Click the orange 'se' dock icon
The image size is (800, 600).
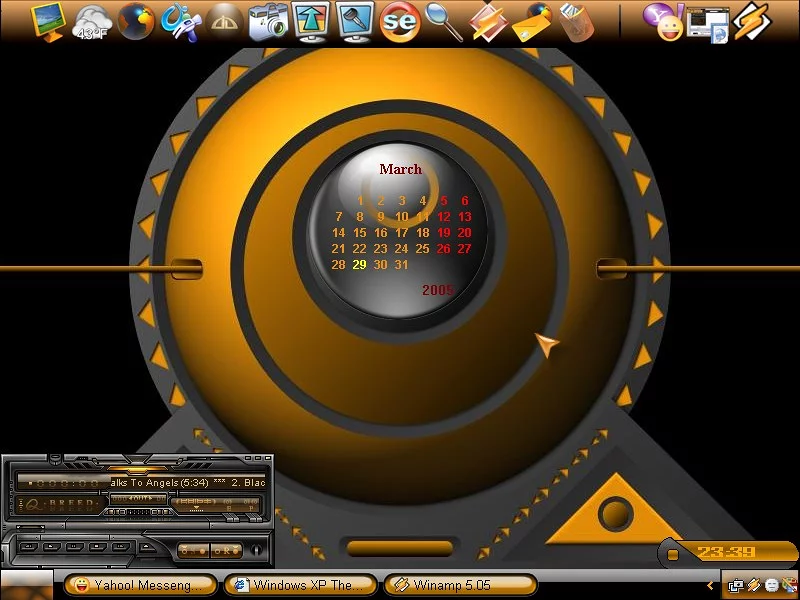pyautogui.click(x=399, y=22)
